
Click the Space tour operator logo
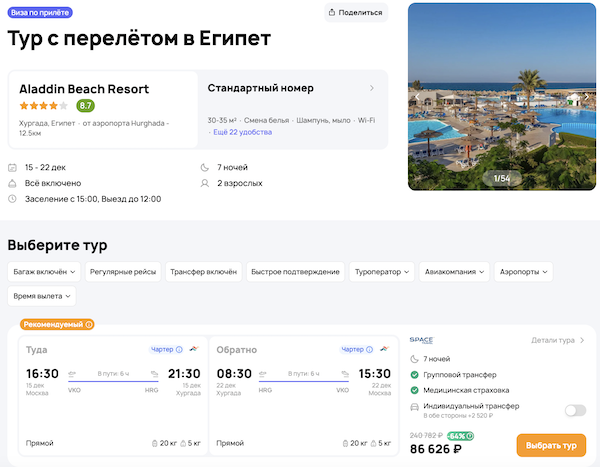point(421,340)
